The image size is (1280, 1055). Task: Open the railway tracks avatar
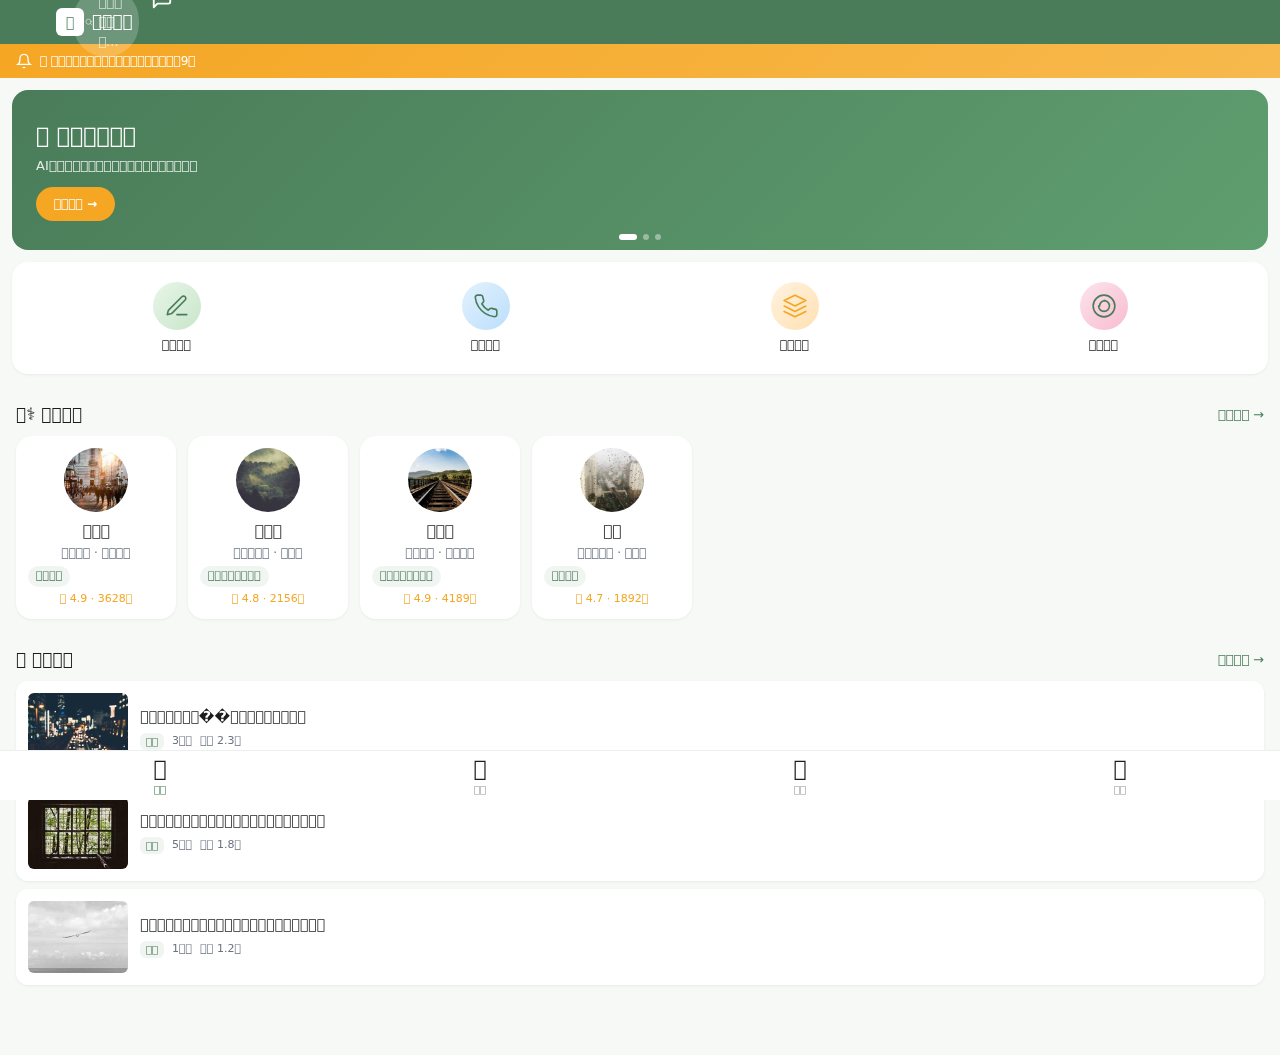[x=440, y=480]
